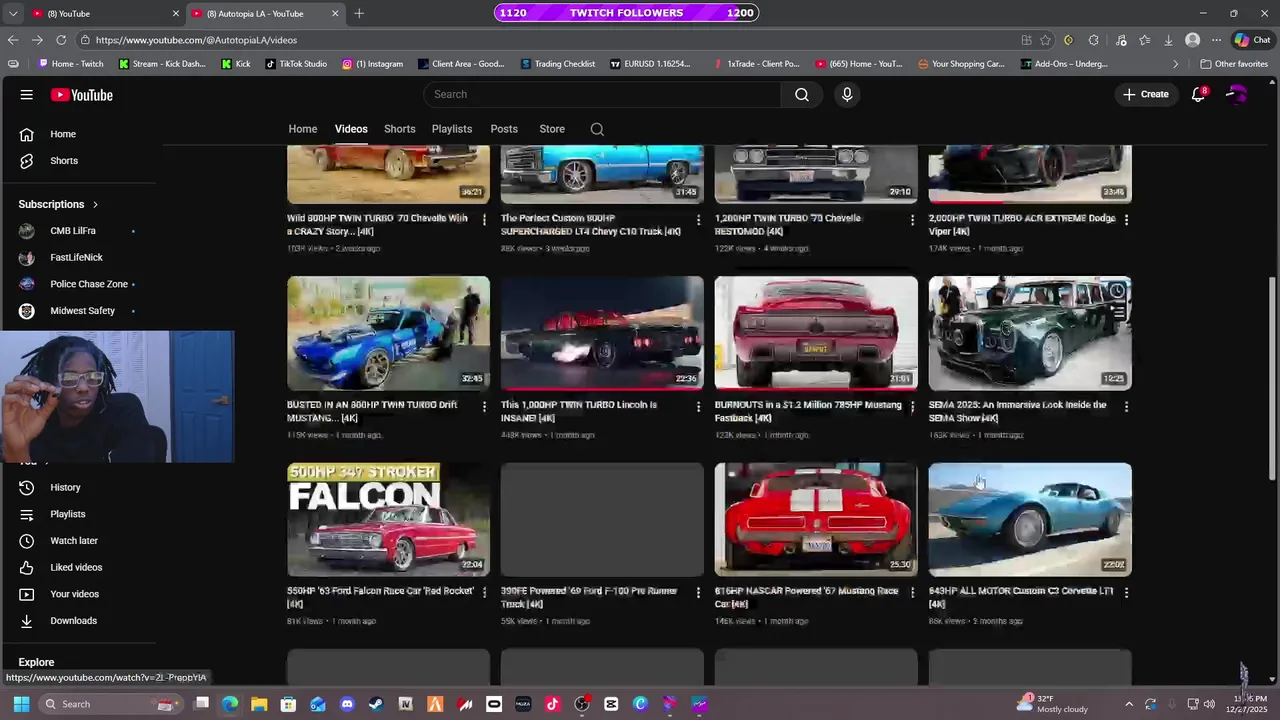This screenshot has width=1280, height=720.
Task: Open the YouTube hamburger guide menu
Action: tap(27, 95)
